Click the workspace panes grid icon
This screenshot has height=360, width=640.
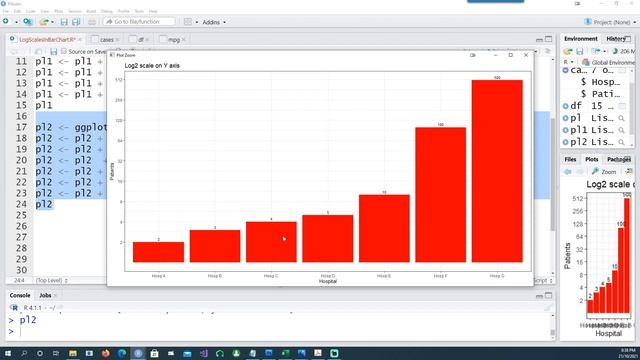(x=188, y=22)
